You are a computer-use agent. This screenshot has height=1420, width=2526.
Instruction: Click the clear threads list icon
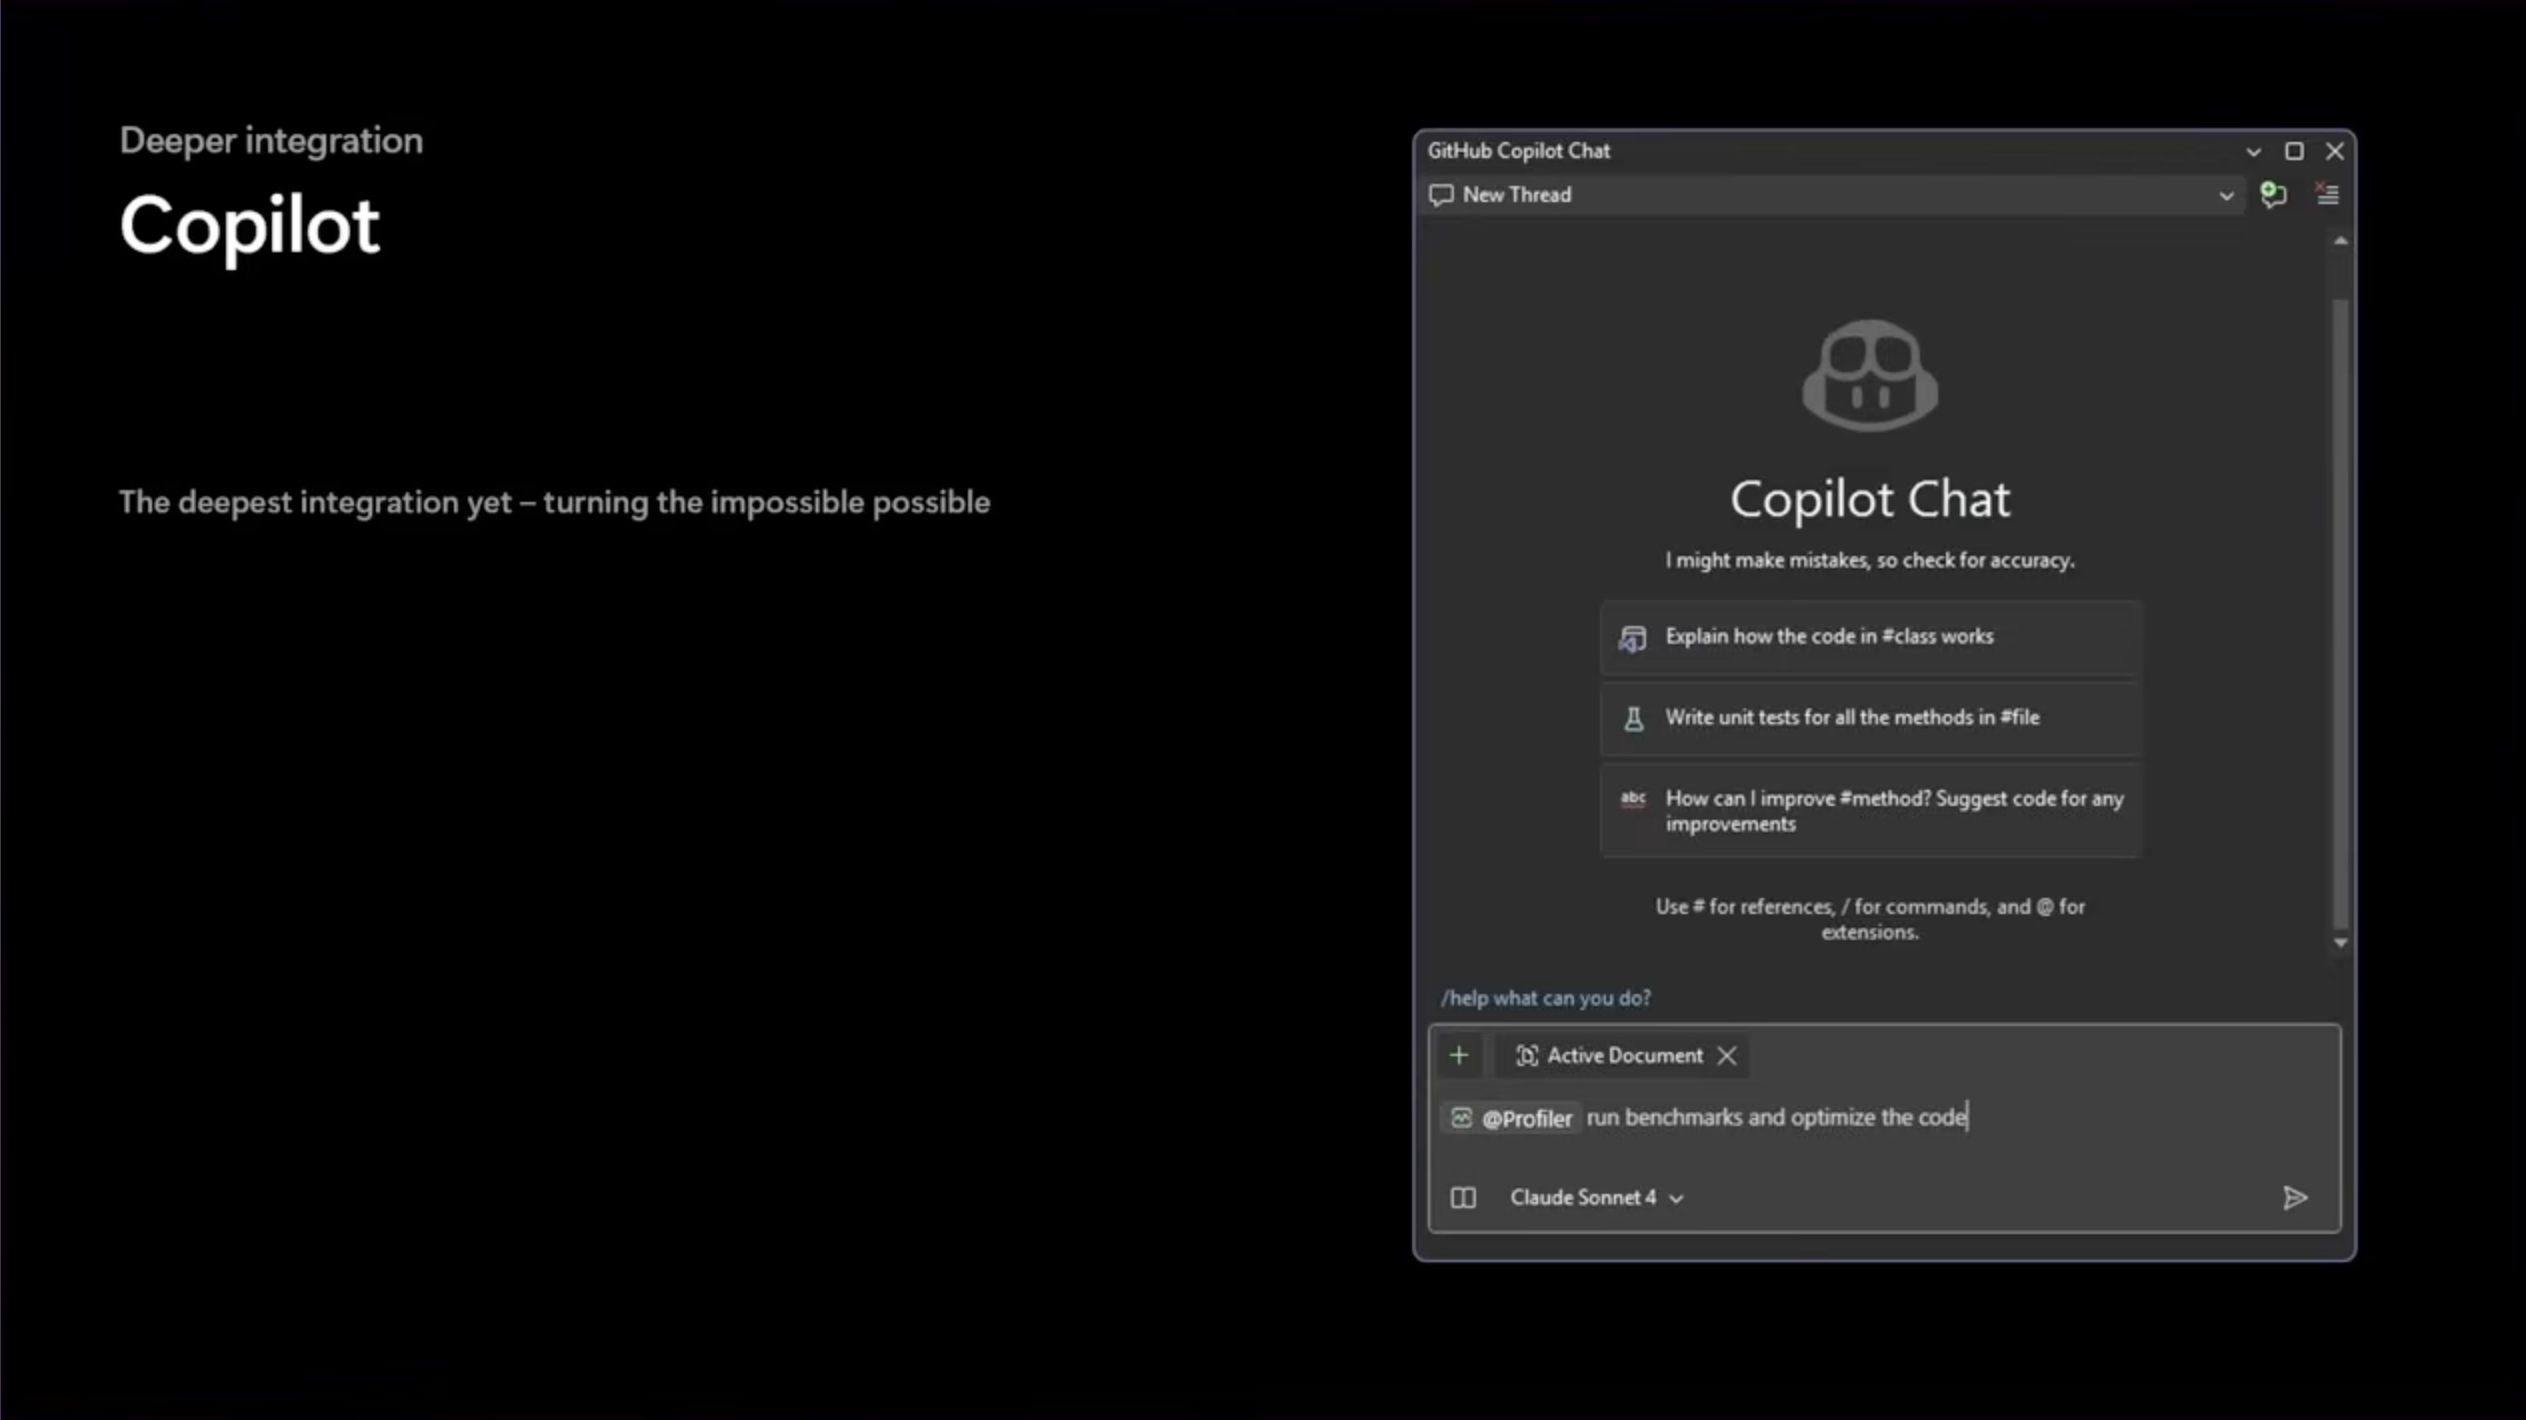coord(2327,194)
